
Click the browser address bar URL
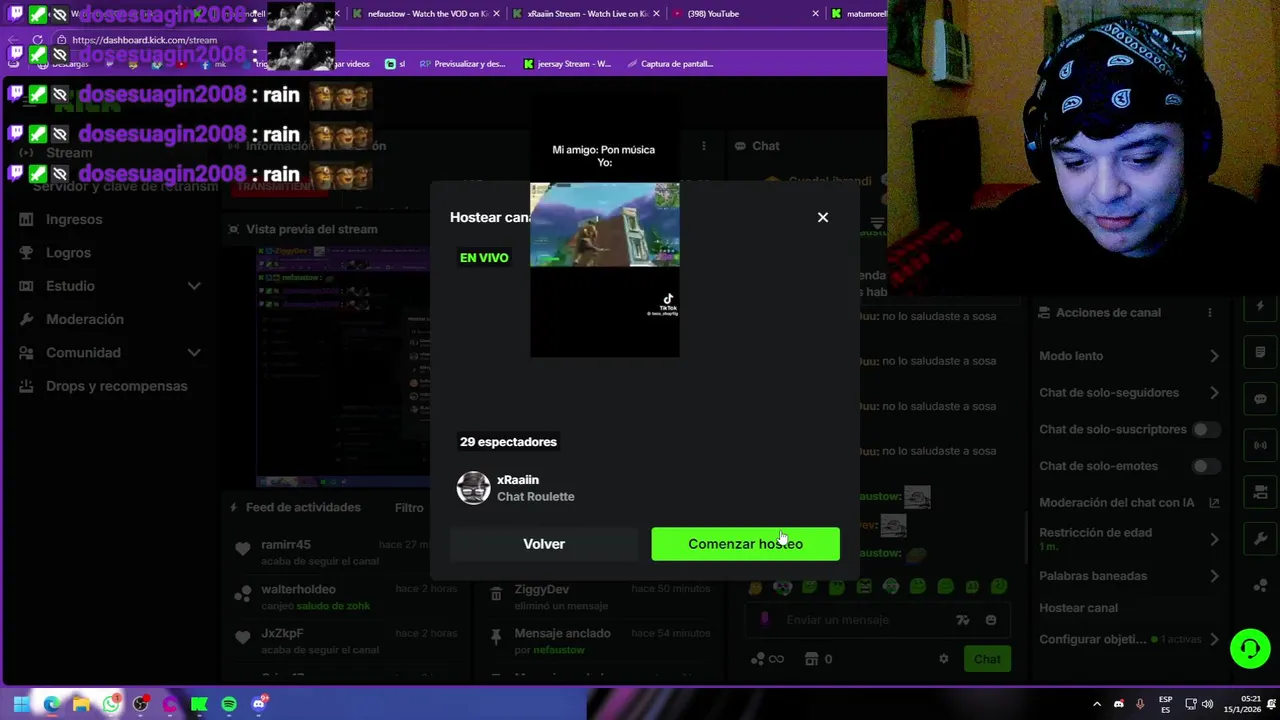pos(144,40)
